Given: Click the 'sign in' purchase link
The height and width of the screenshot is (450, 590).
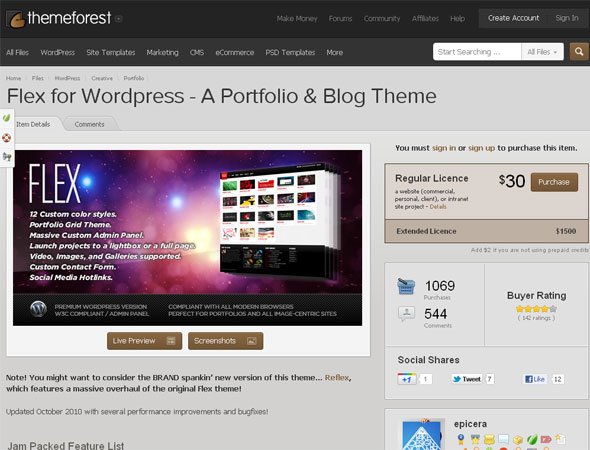Looking at the screenshot, I should click(444, 148).
